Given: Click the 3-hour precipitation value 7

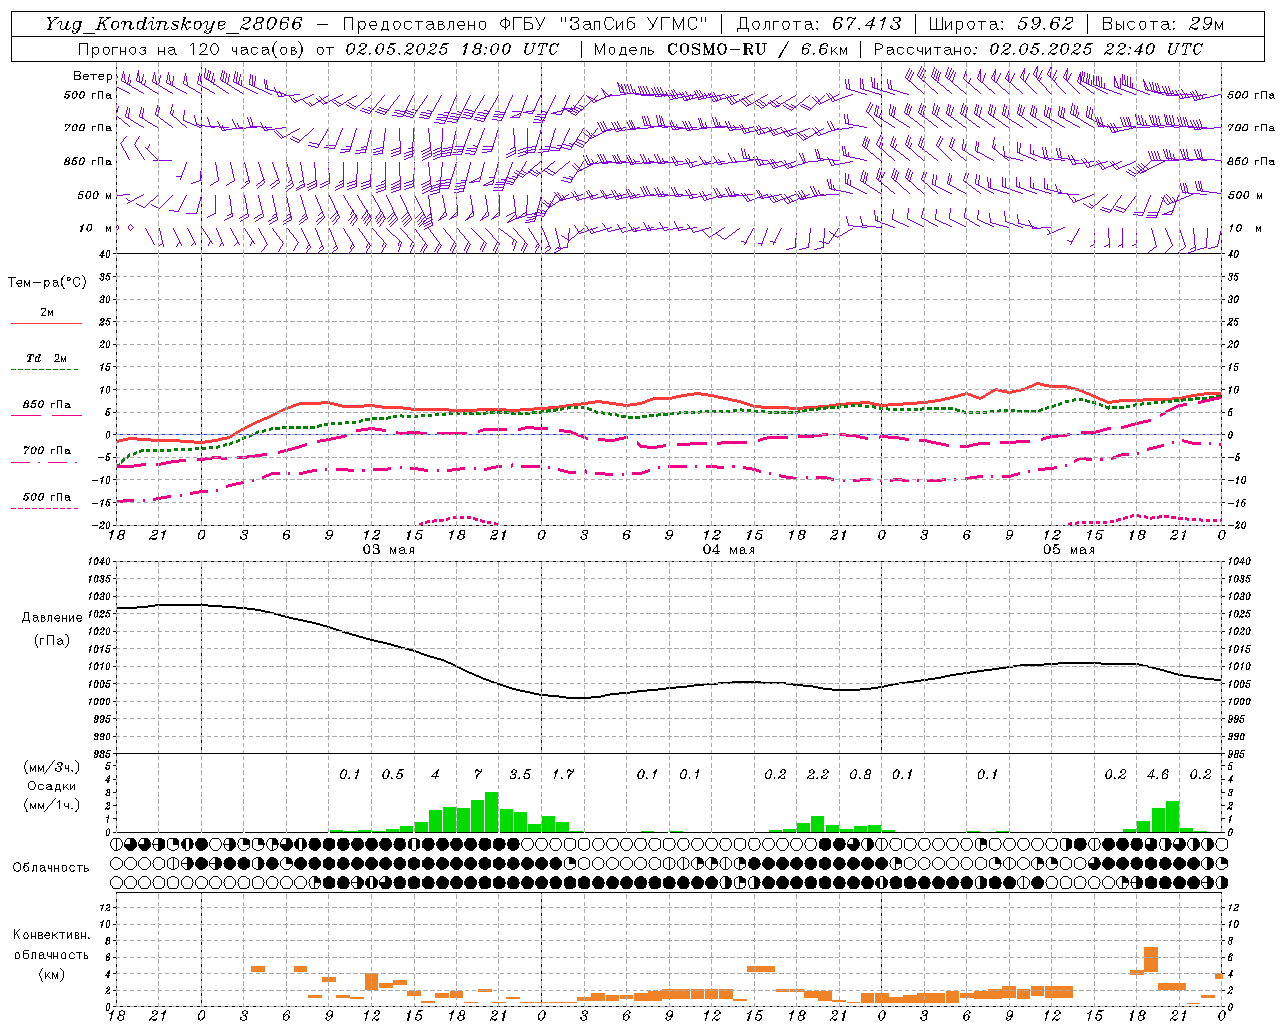Looking at the screenshot, I should 478,775.
